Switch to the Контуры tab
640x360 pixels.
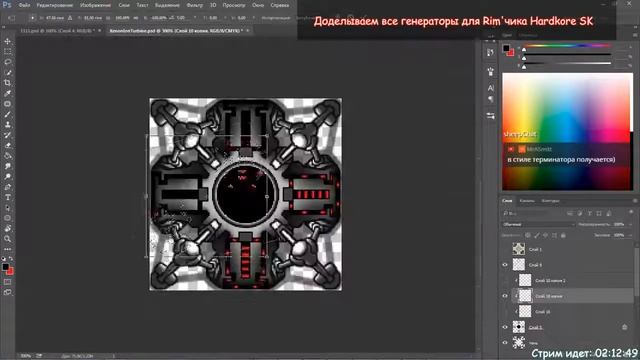tap(550, 201)
